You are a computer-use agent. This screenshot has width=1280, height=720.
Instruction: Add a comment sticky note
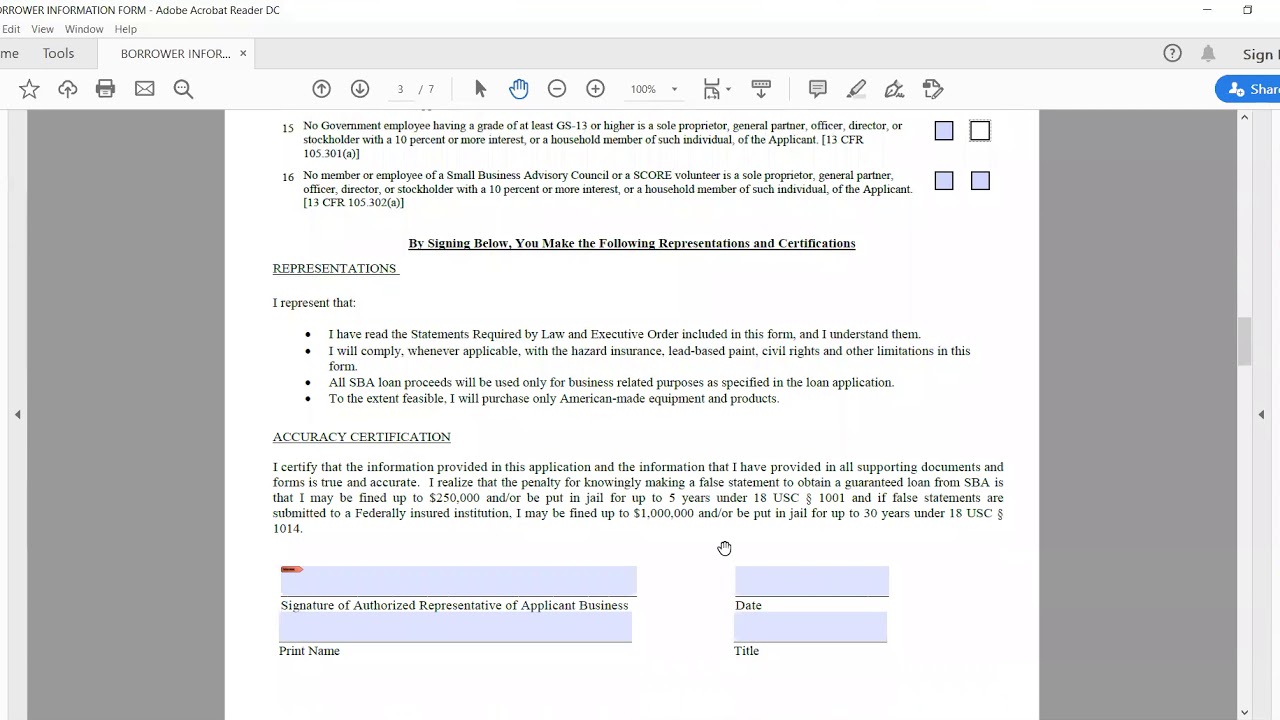coord(817,89)
